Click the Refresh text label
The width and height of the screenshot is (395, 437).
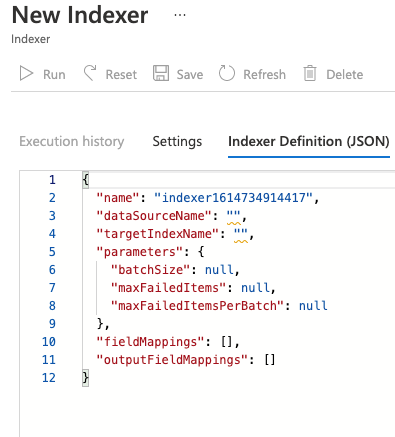click(265, 75)
